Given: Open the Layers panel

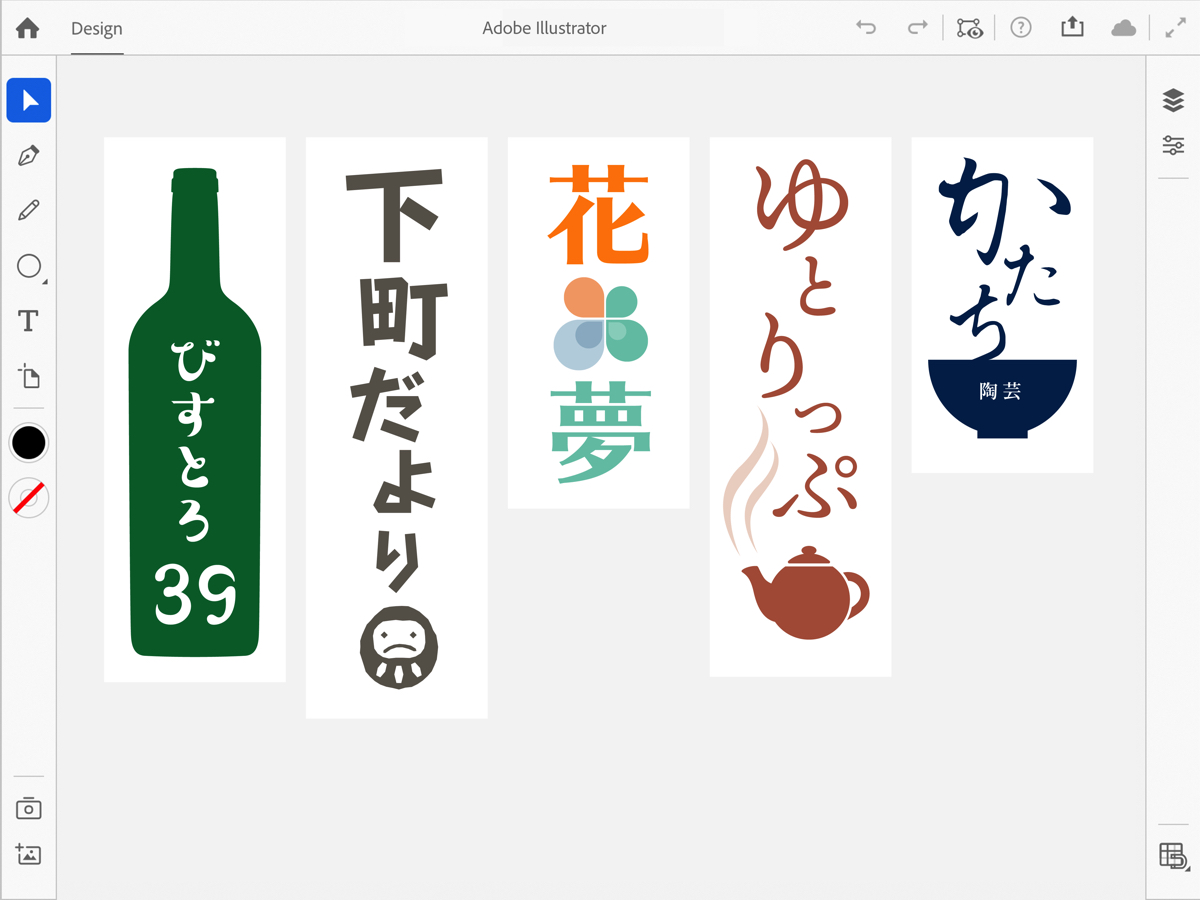Looking at the screenshot, I should pos(1173,100).
